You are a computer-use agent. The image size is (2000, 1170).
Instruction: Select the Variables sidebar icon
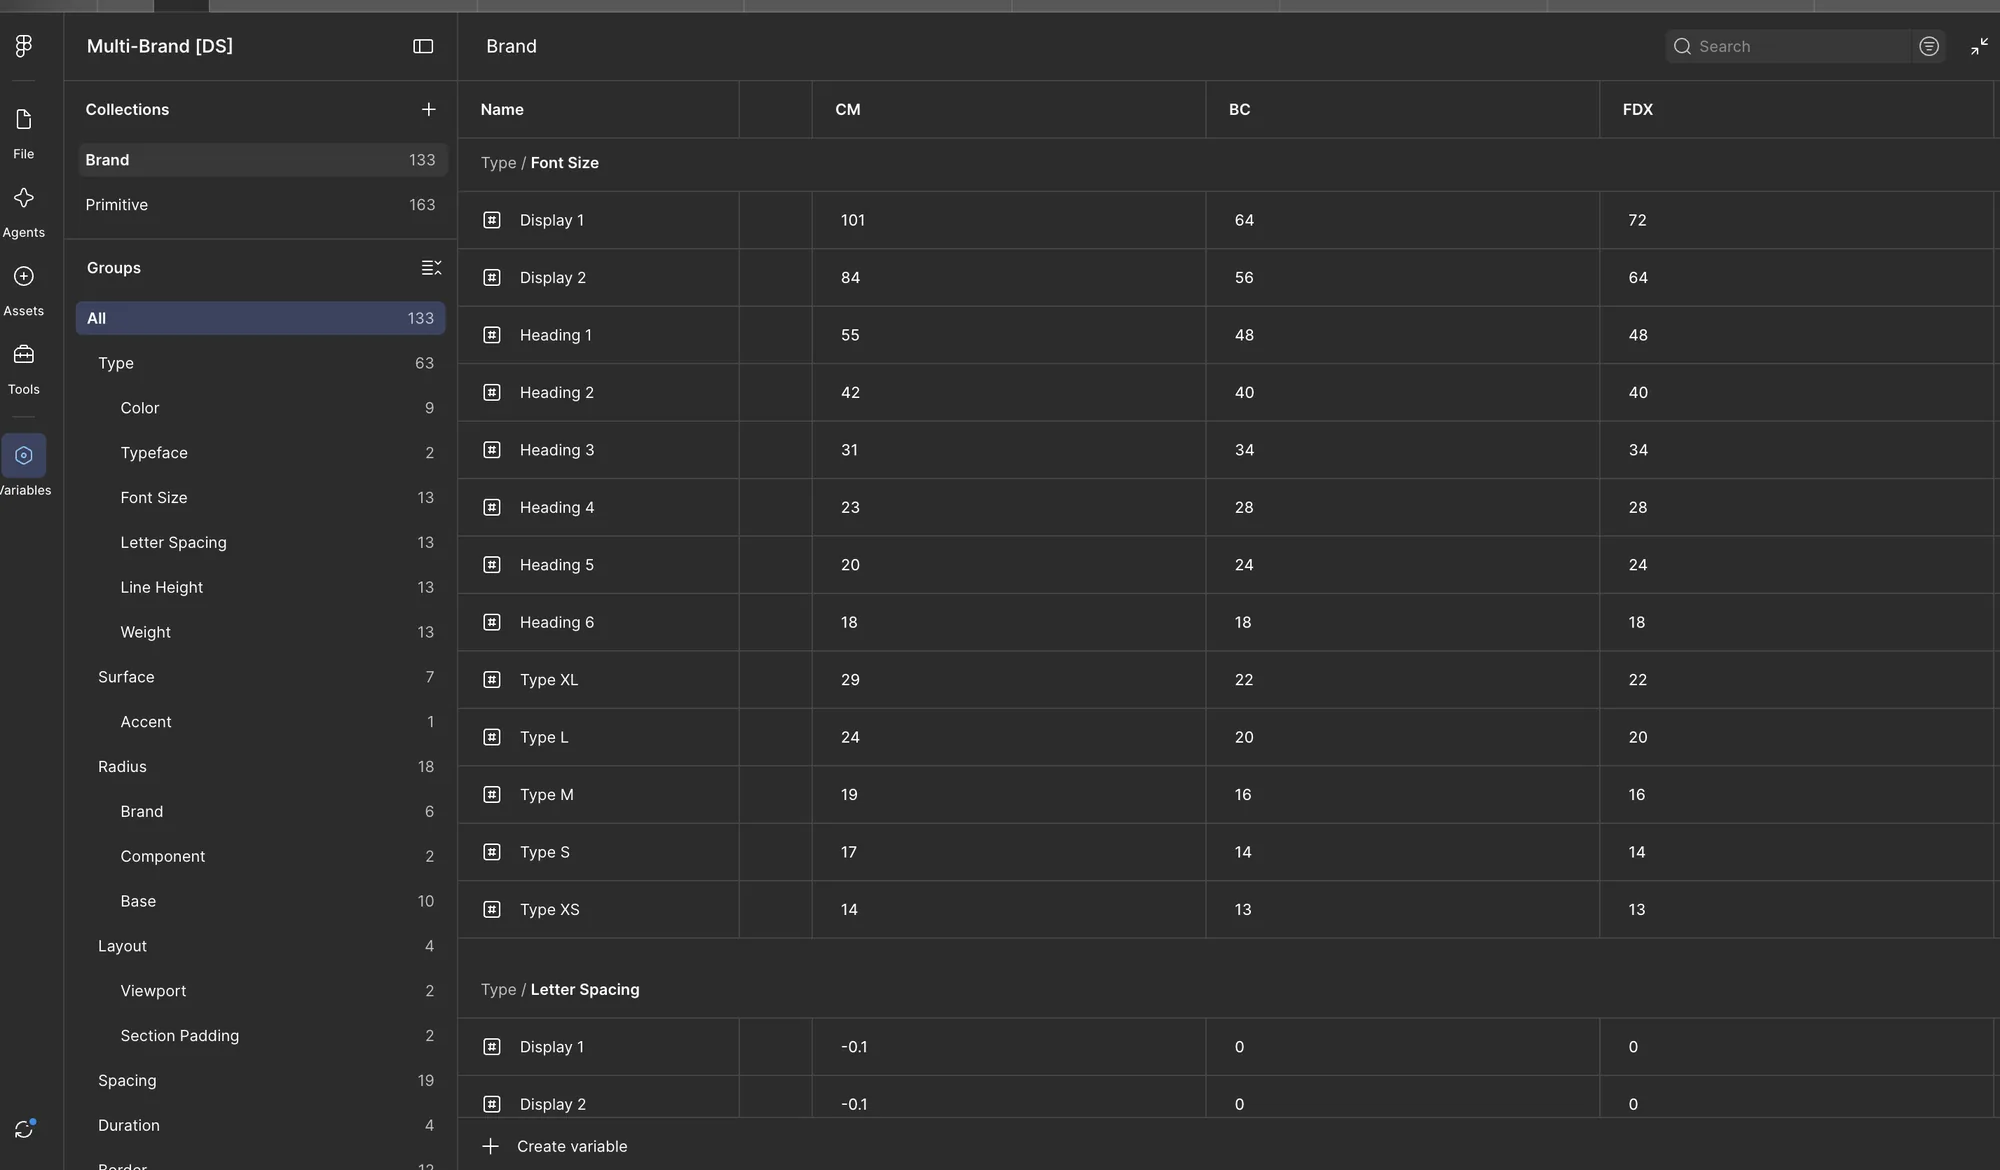click(24, 455)
